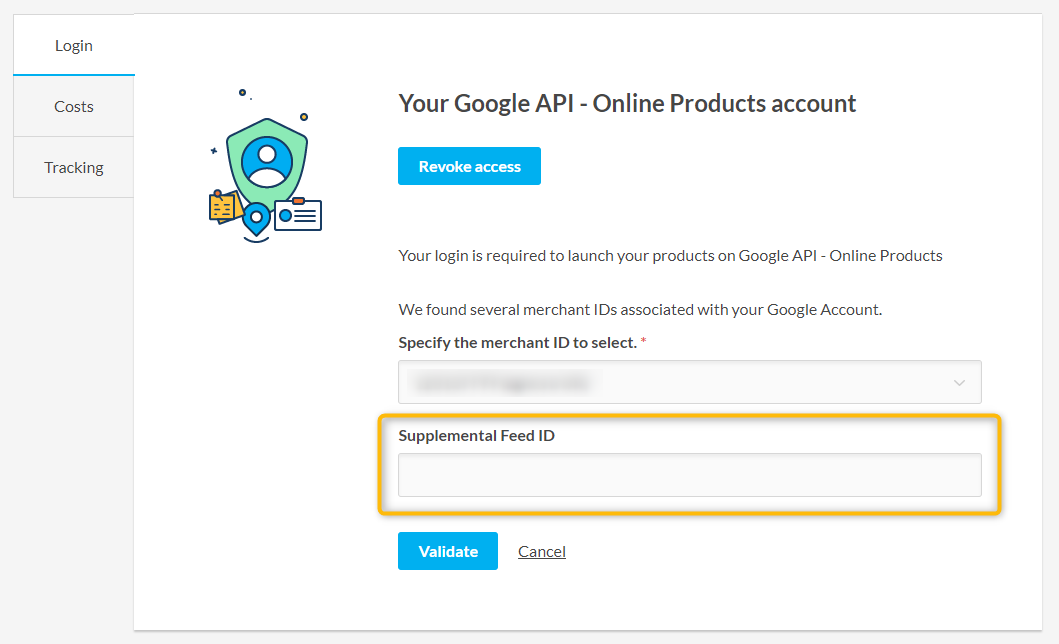Go to the Tracking tab

pyautogui.click(x=74, y=167)
